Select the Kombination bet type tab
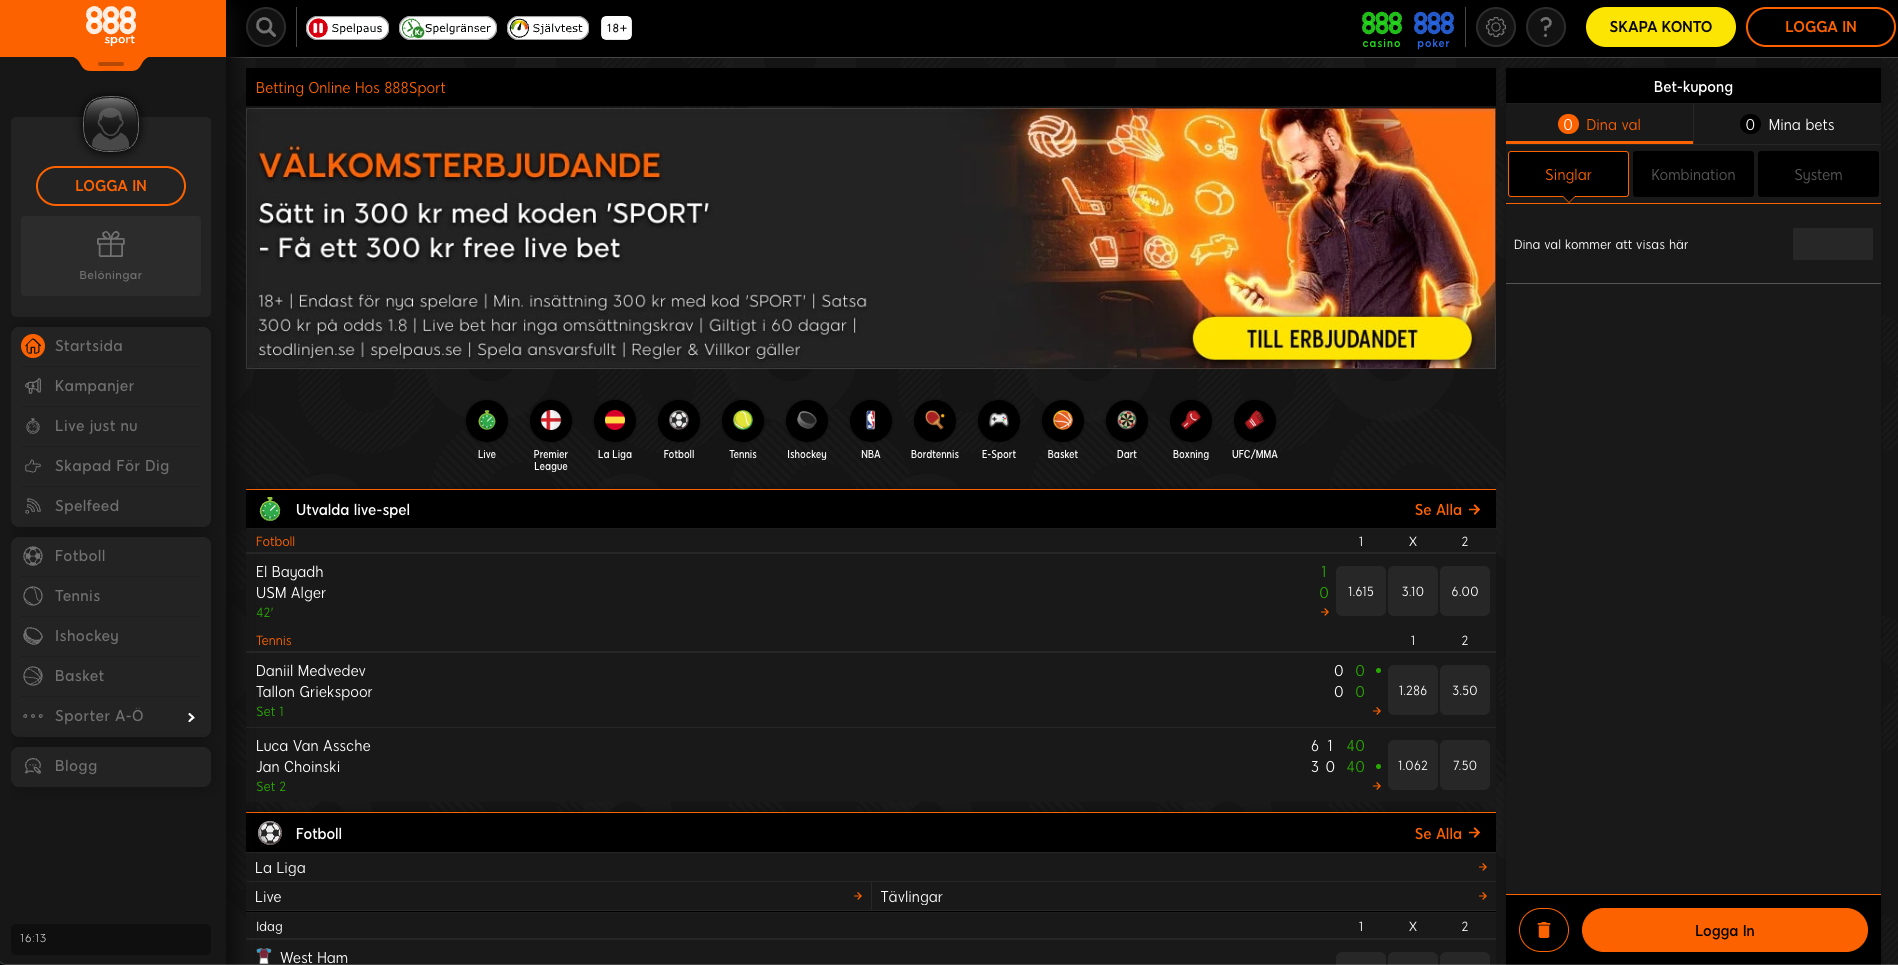 [1693, 175]
